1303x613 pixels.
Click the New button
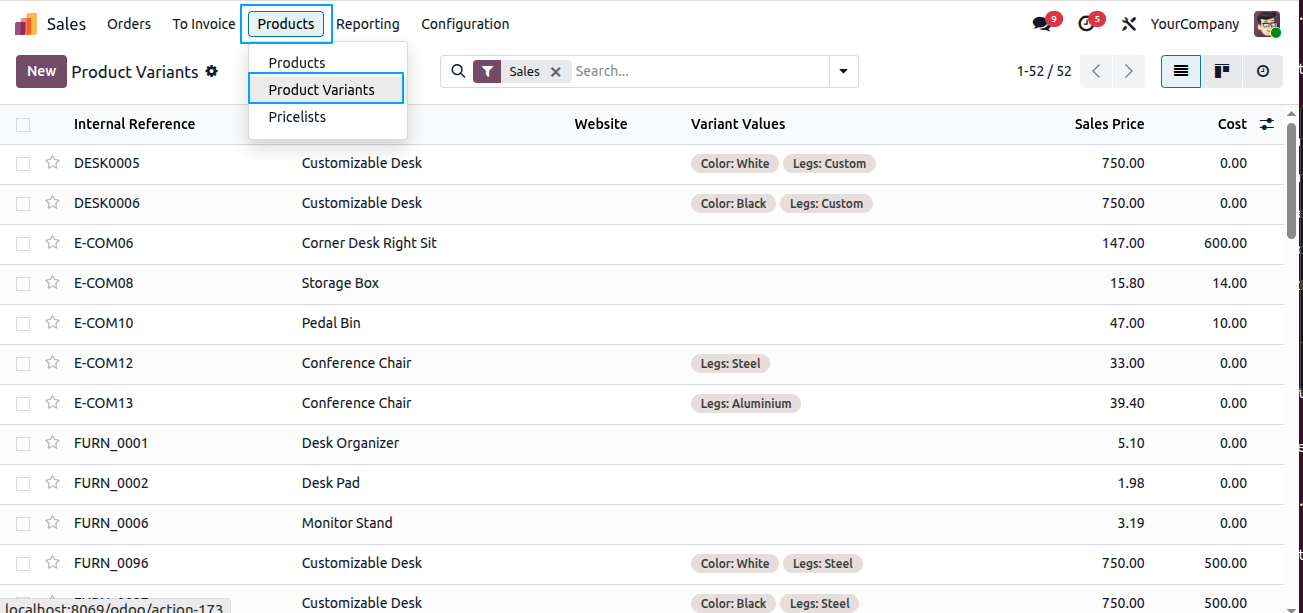41,71
